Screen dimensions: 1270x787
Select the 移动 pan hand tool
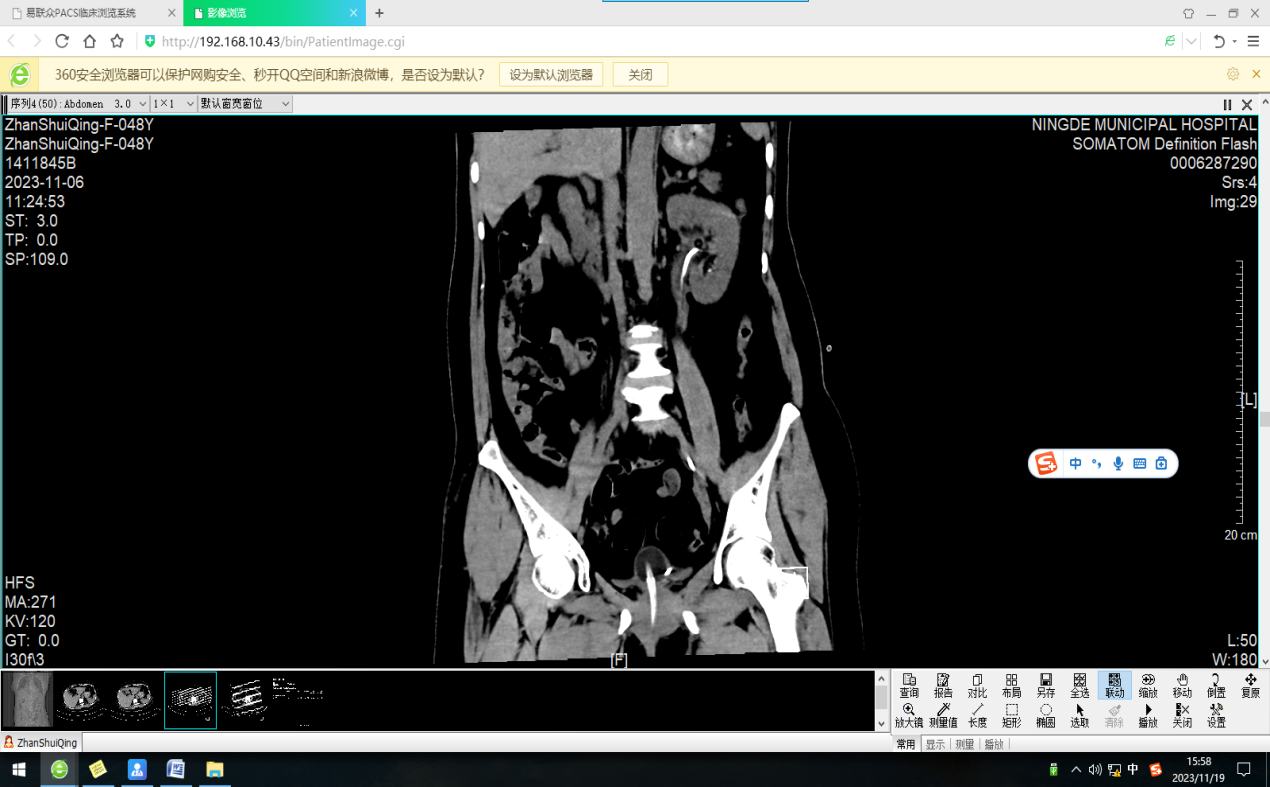tap(1182, 685)
